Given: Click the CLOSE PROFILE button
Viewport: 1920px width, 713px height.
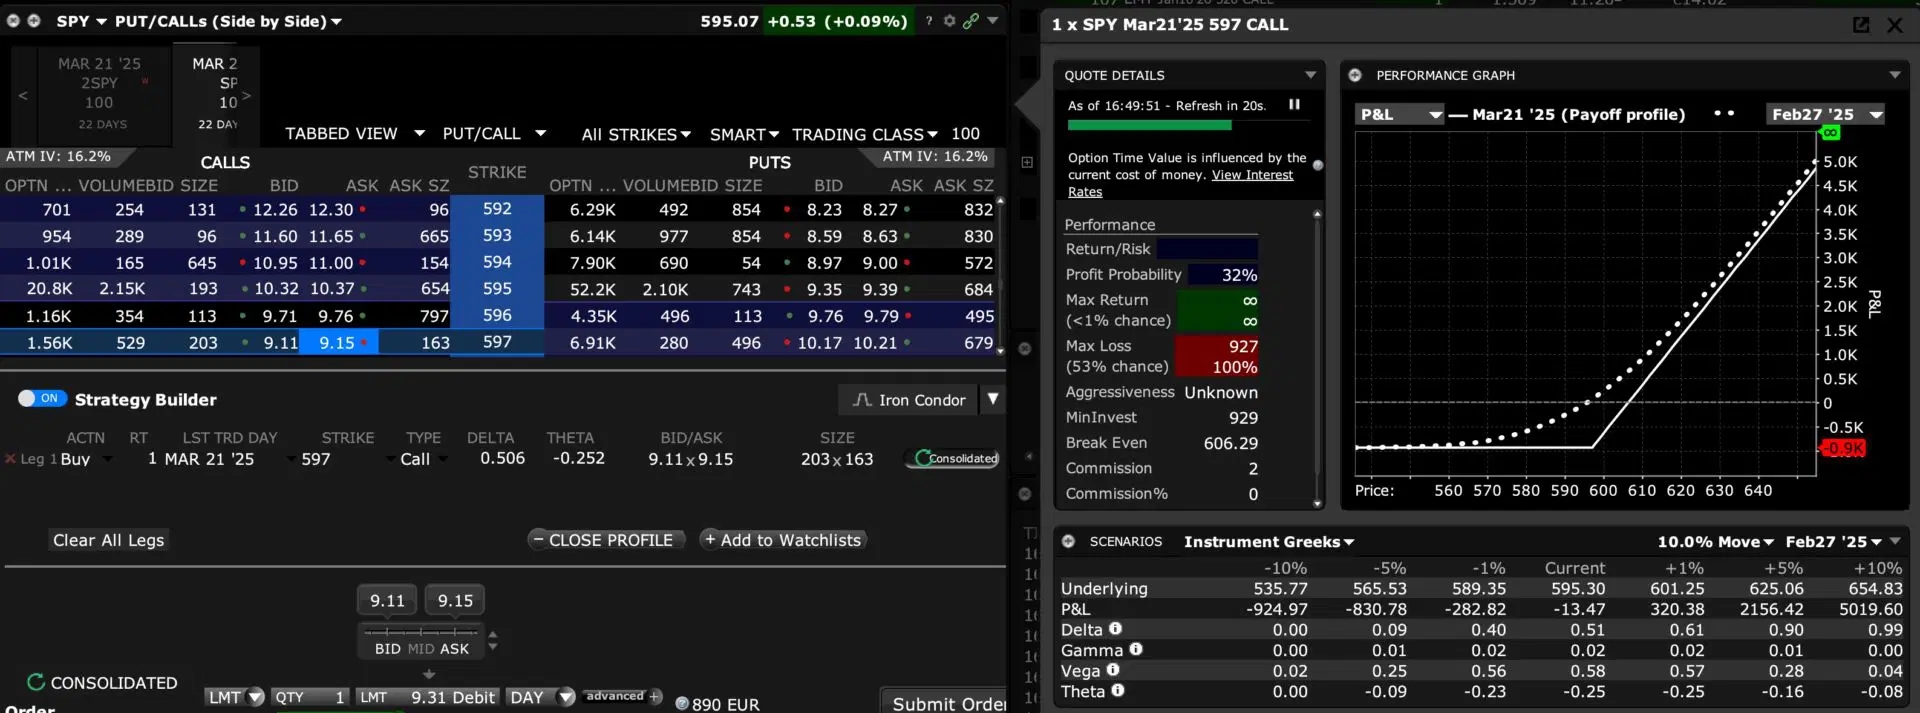Looking at the screenshot, I should (606, 540).
